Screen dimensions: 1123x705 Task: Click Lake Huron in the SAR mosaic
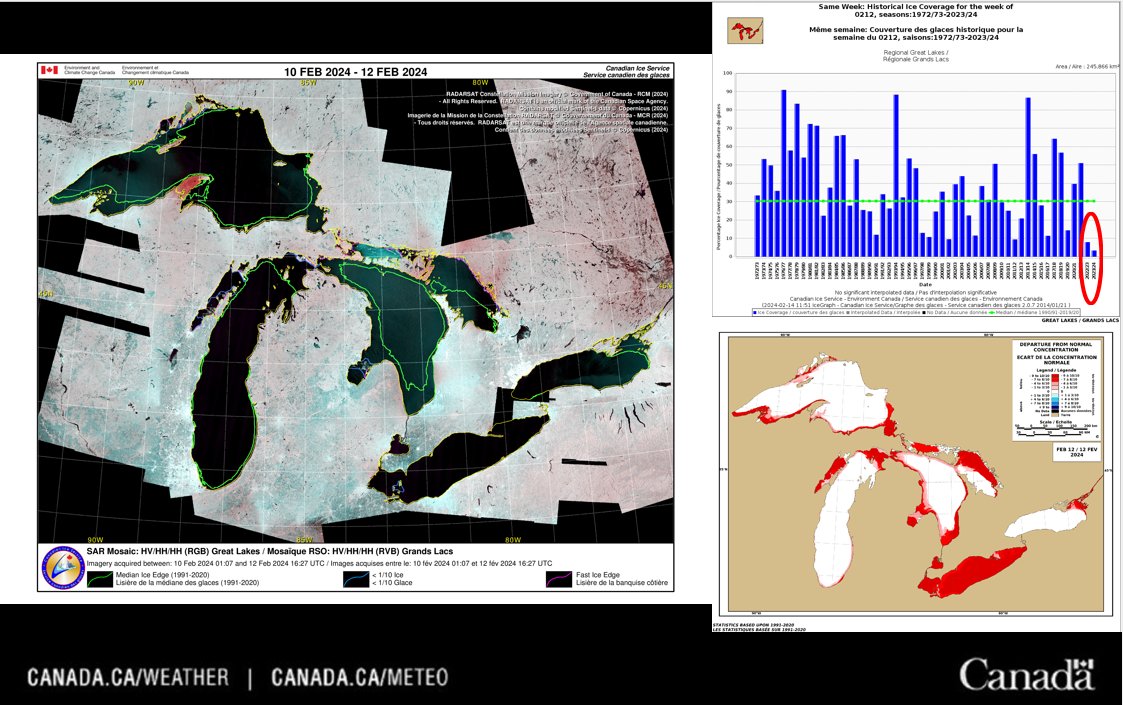pos(401,315)
